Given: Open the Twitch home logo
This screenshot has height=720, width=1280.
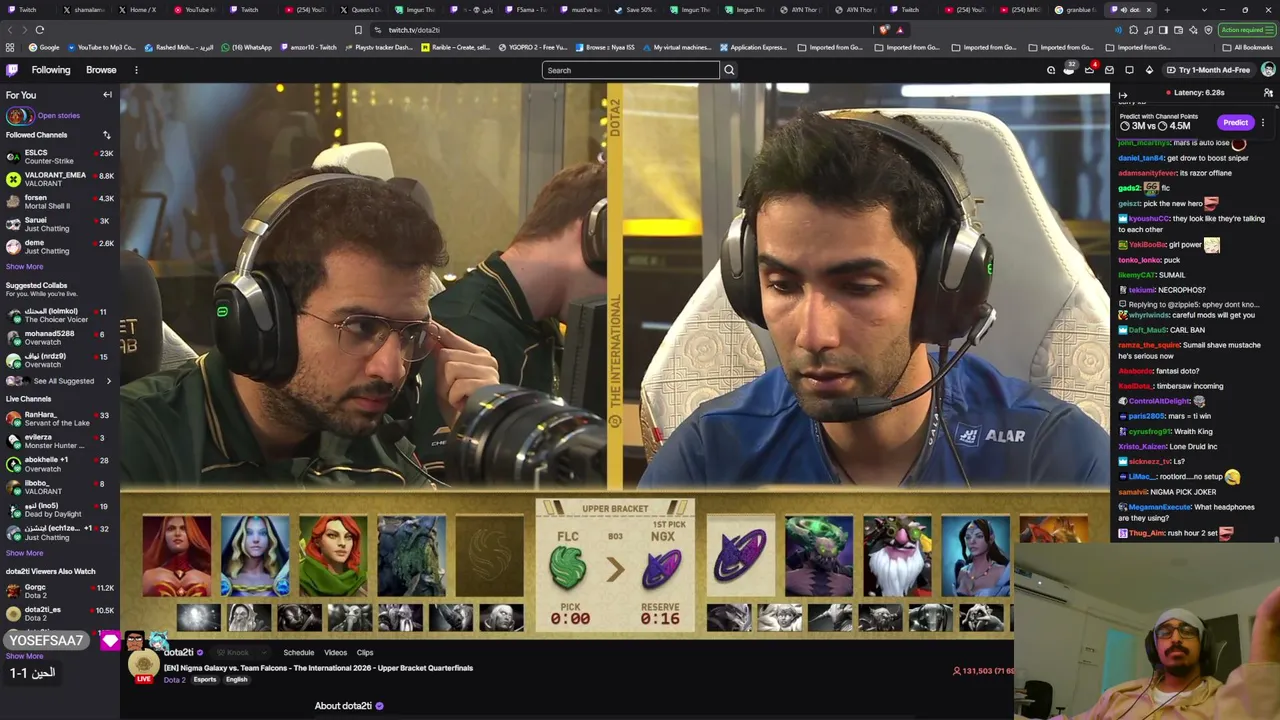Looking at the screenshot, I should tap(12, 70).
